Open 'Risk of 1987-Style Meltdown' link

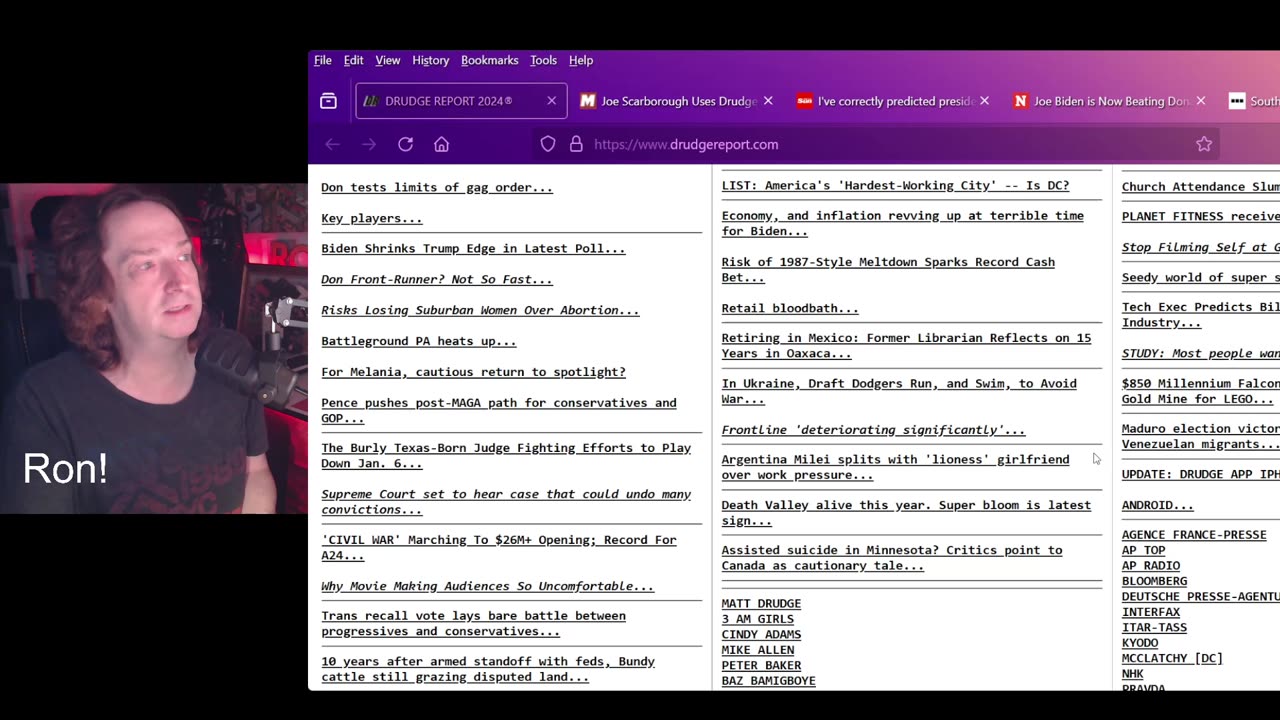[888, 269]
